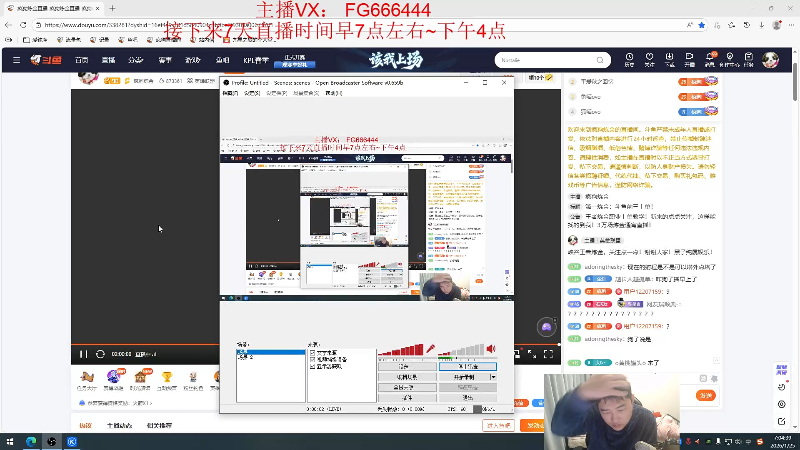Click the center banner logo in Douyu header
Viewport: 800px width, 450px height.
(396, 60)
